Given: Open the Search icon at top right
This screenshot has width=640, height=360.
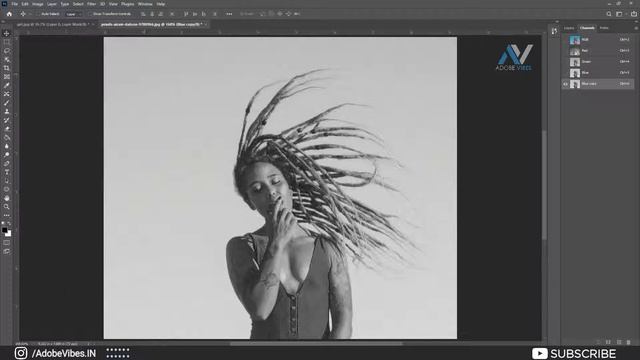Looking at the screenshot, I should point(609,14).
